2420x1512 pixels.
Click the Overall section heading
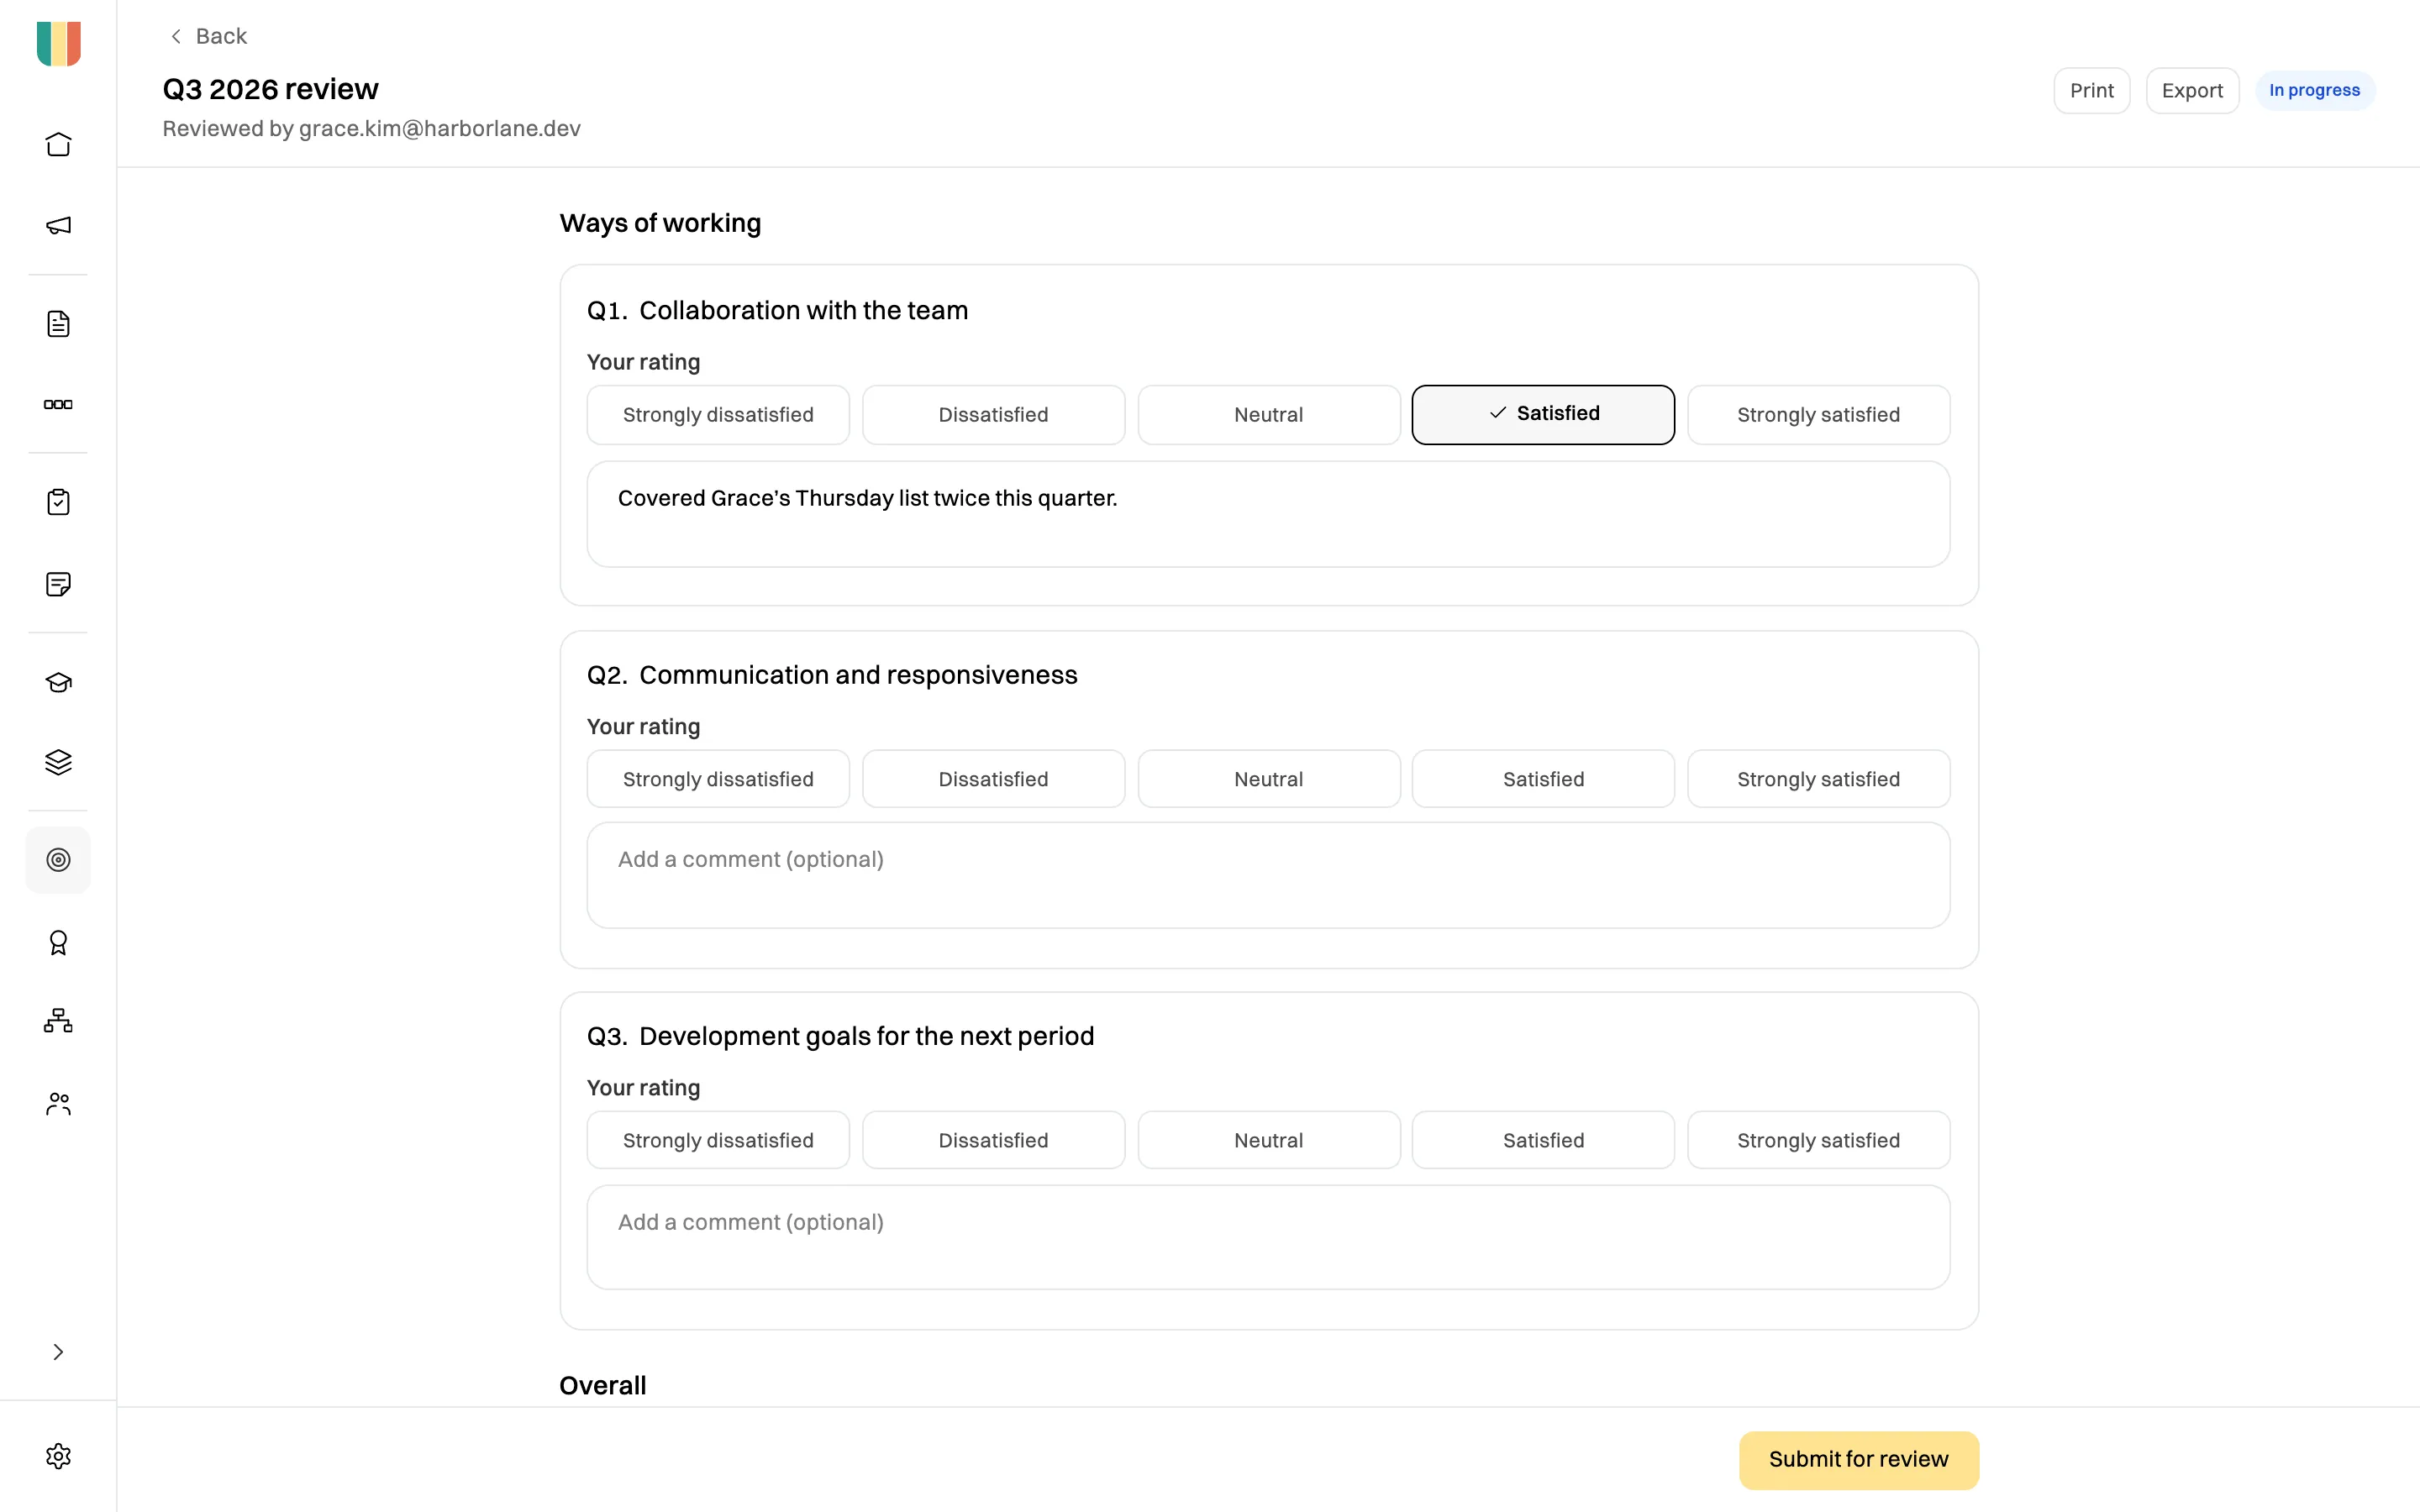click(x=602, y=1385)
